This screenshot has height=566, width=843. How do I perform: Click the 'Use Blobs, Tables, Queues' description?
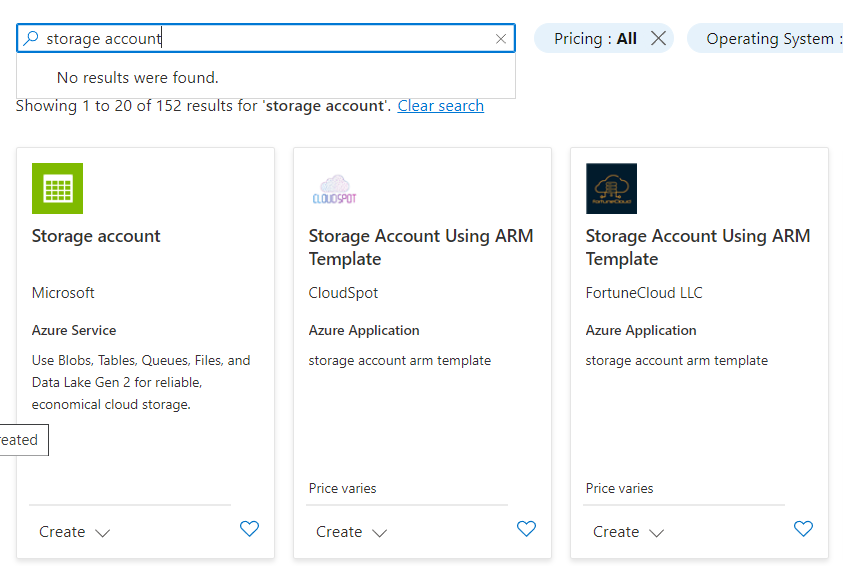[141, 382]
